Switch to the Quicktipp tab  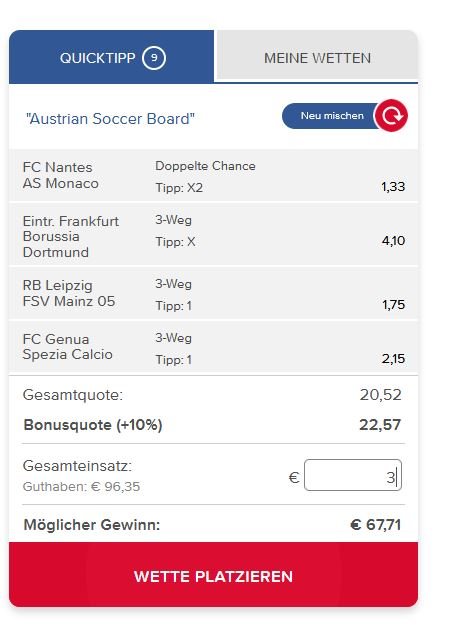point(112,56)
